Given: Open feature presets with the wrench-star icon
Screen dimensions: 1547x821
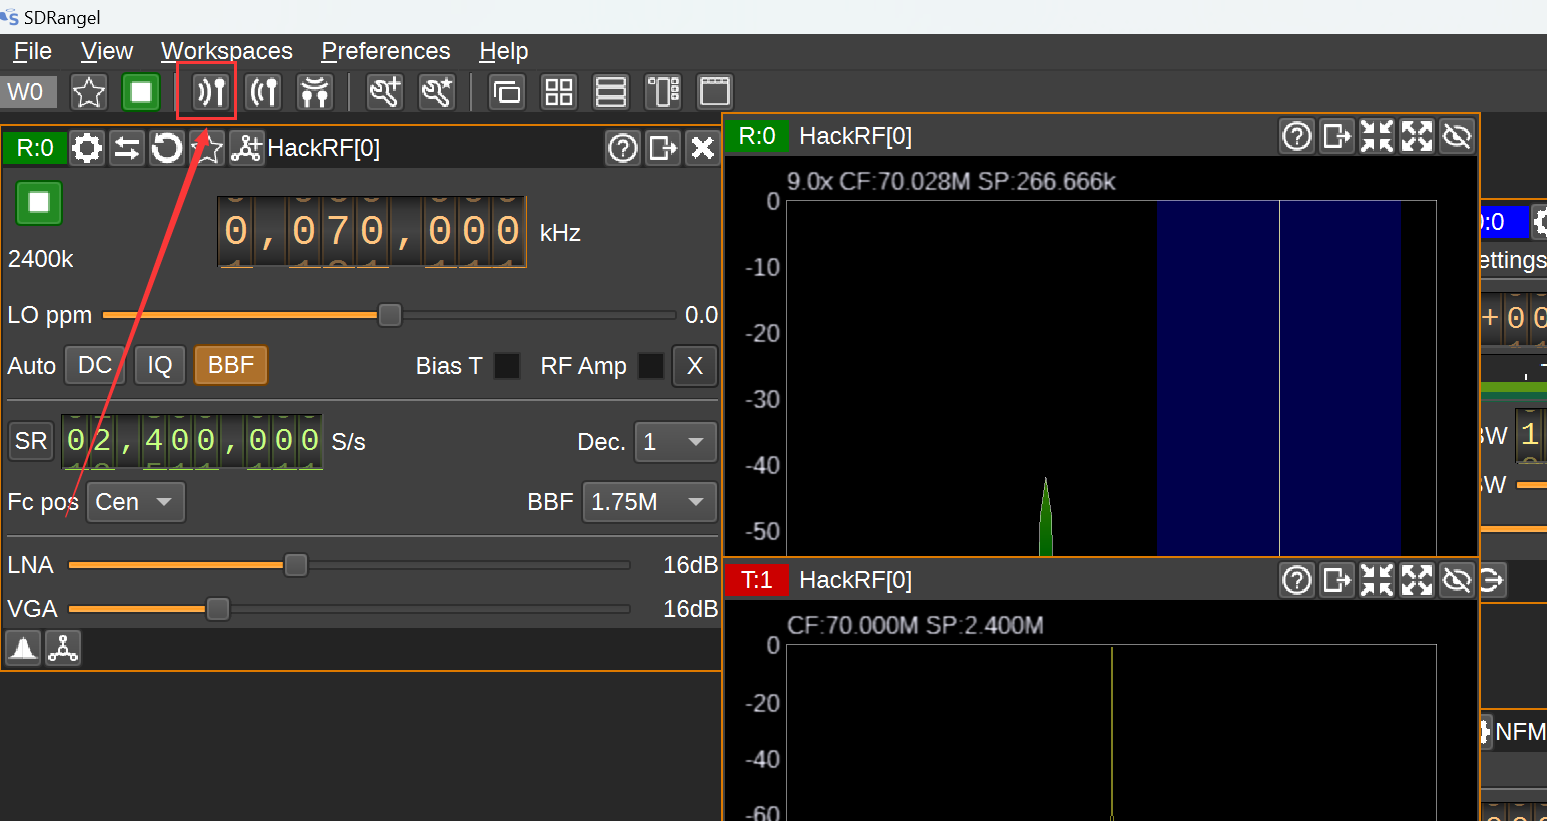Looking at the screenshot, I should coord(437,92).
